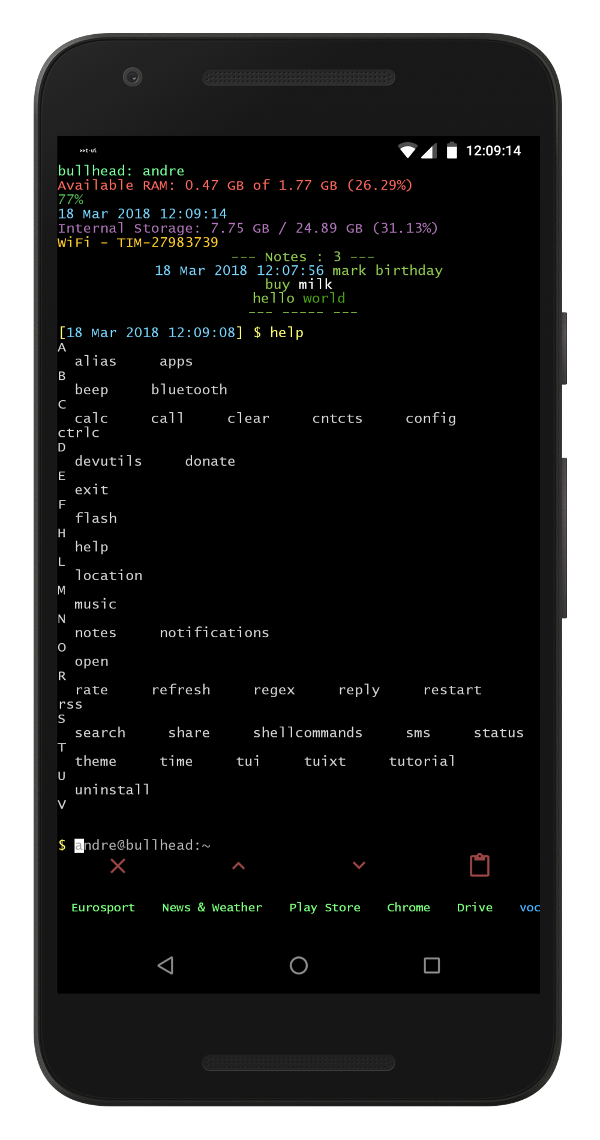Select the 'flash' command
Viewport: 600px width, 1140px height.
(x=95, y=518)
